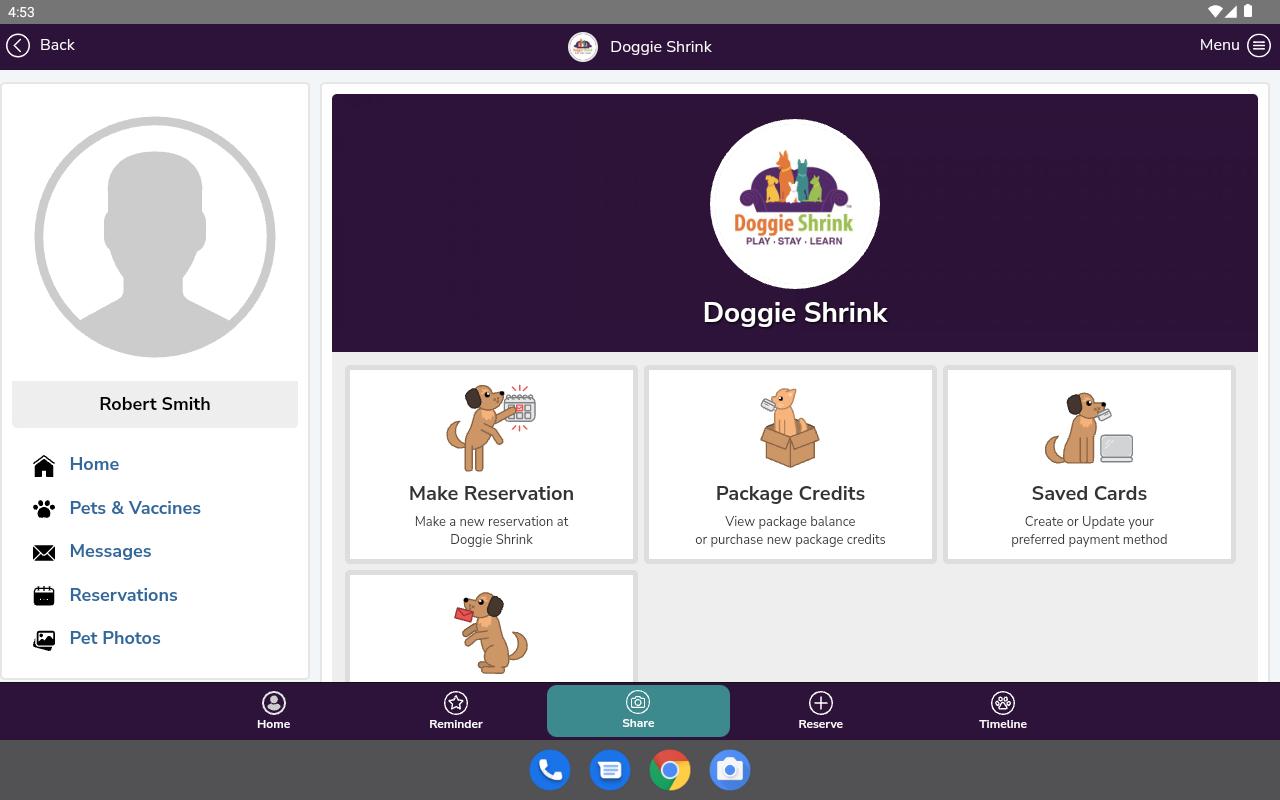The height and width of the screenshot is (800, 1280).
Task: Click the calendar icon beside Reservations
Action: (44, 596)
